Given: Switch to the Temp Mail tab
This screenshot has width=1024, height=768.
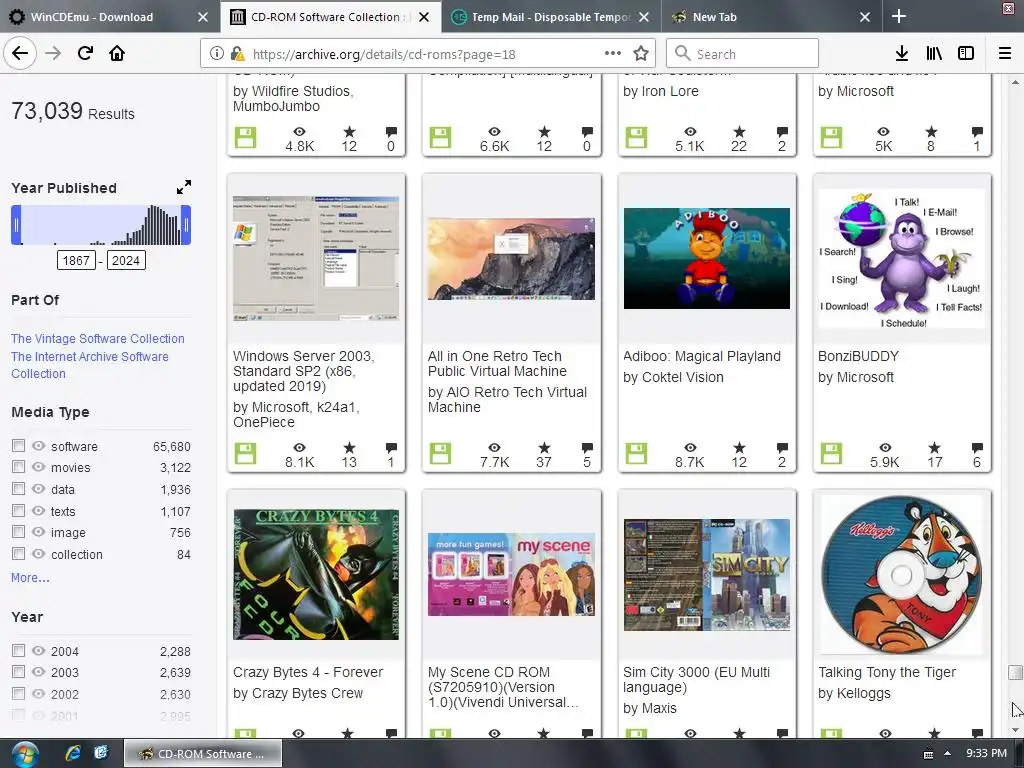Looking at the screenshot, I should click(551, 17).
